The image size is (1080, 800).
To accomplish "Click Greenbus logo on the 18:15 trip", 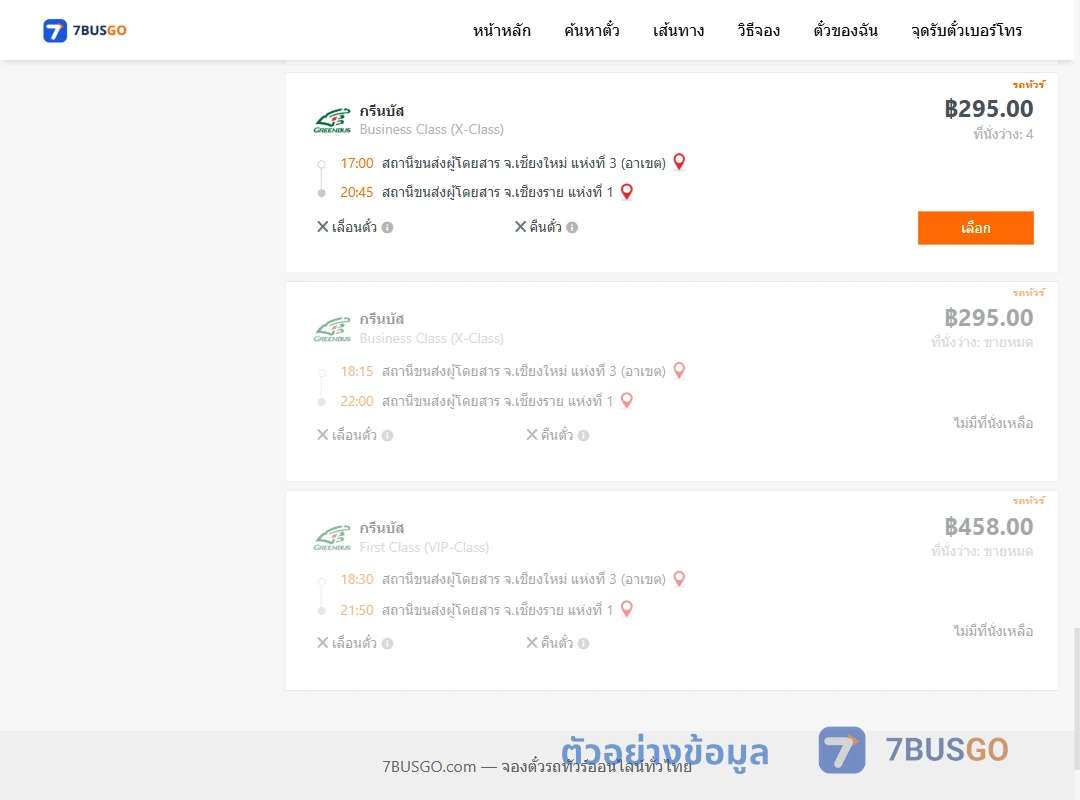I will 332,329.
